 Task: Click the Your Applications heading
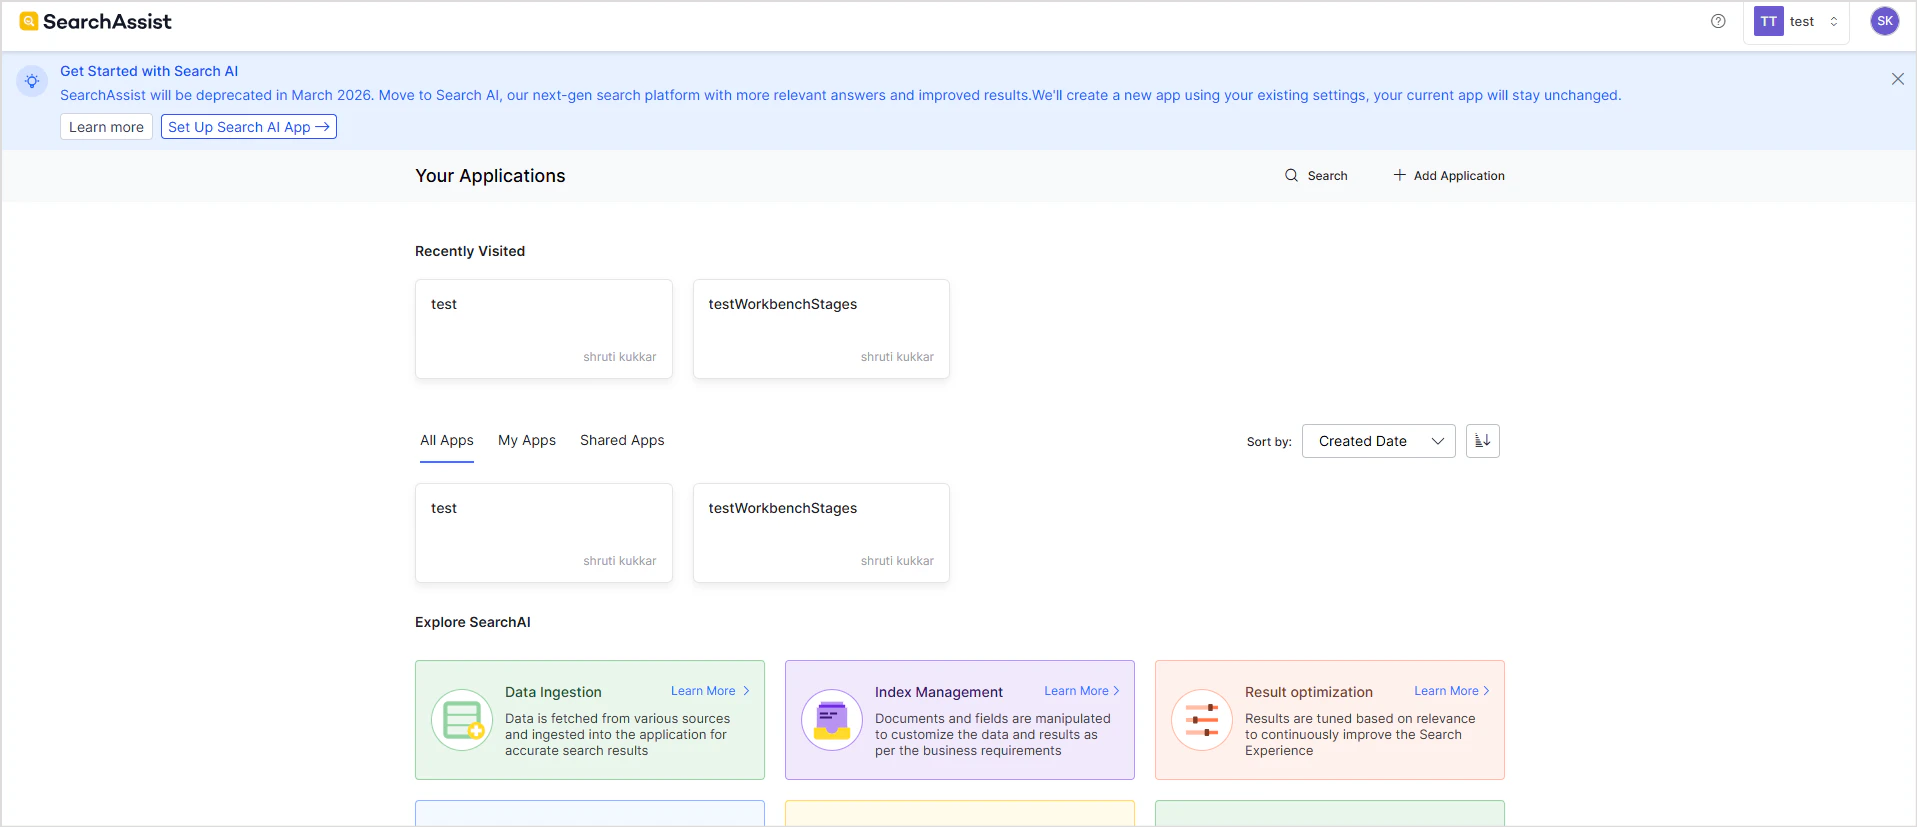pos(490,176)
